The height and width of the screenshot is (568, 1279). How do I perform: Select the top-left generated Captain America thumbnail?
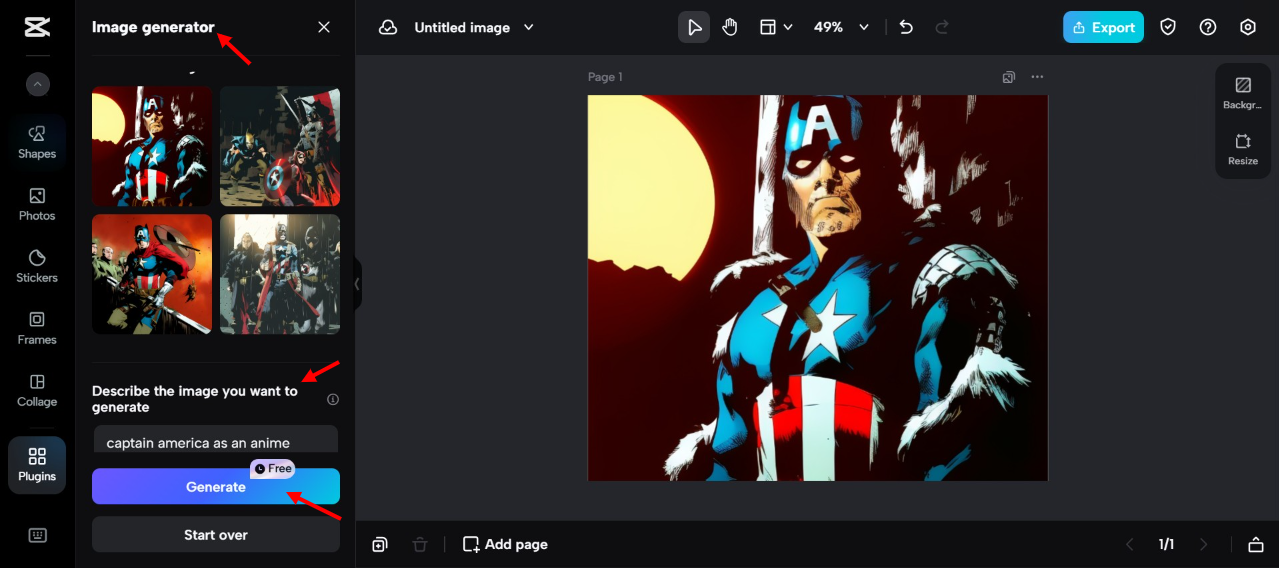152,146
